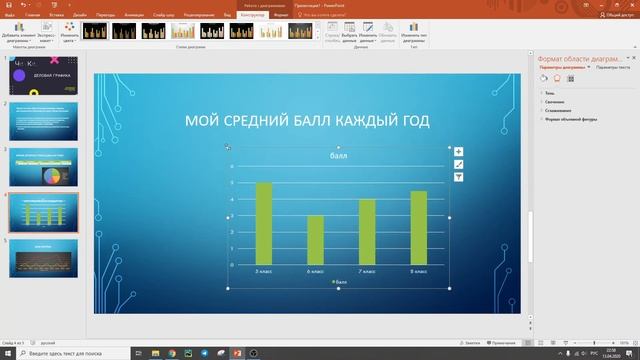This screenshot has height=360, width=640.
Task: Click the chart title 'балл'
Action: pyautogui.click(x=338, y=156)
